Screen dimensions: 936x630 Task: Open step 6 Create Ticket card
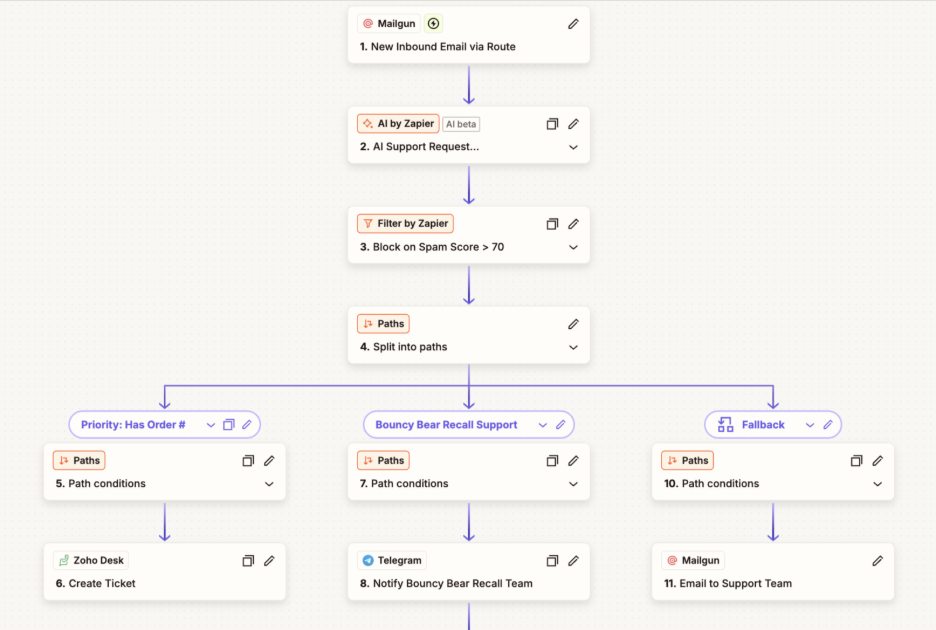click(x=130, y=583)
